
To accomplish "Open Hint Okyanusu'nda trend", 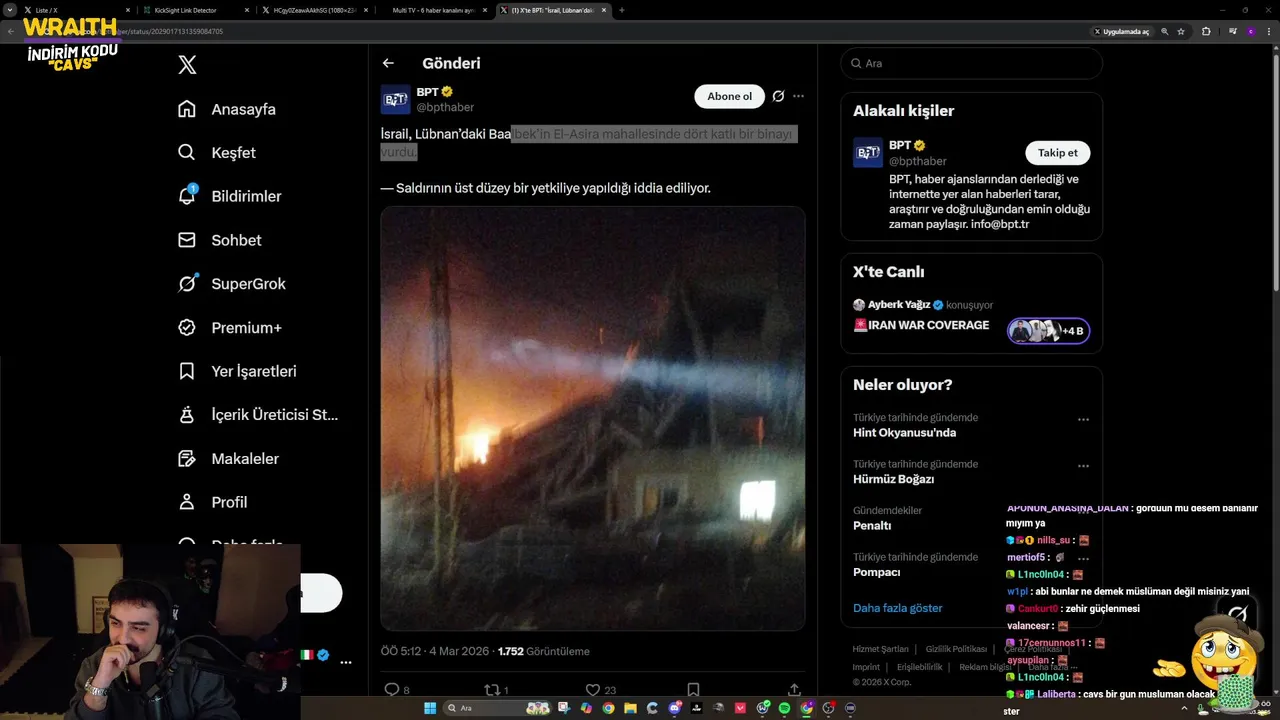I will (x=904, y=433).
